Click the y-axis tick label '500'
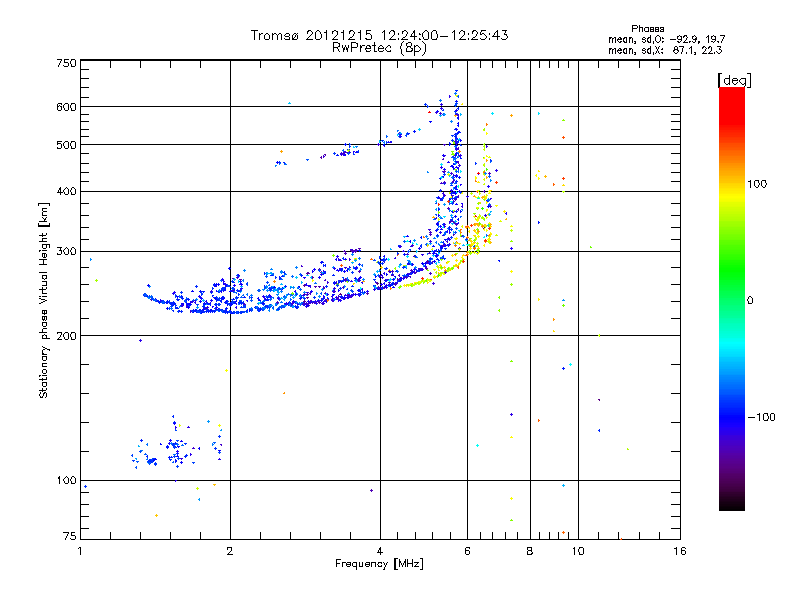This screenshot has width=800, height=600. pos(66,145)
